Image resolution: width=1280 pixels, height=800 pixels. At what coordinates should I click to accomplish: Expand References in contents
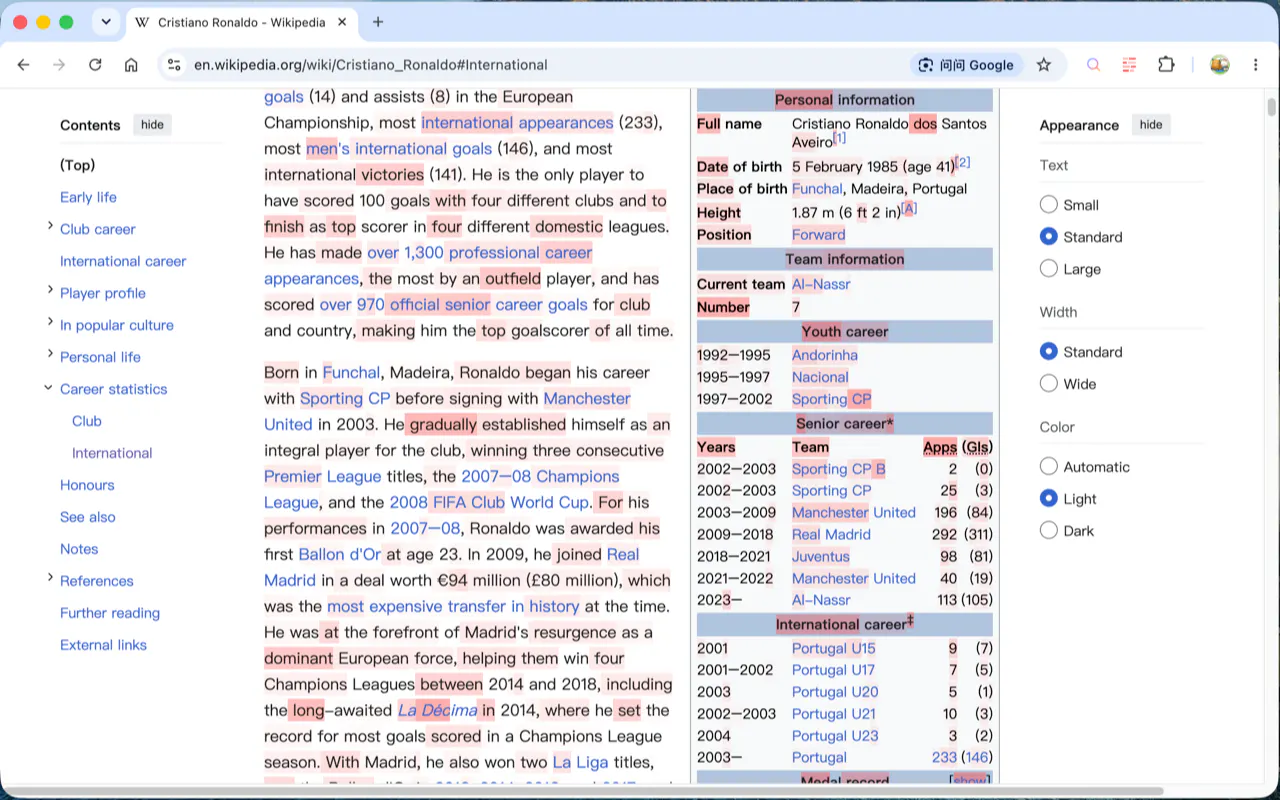50,578
